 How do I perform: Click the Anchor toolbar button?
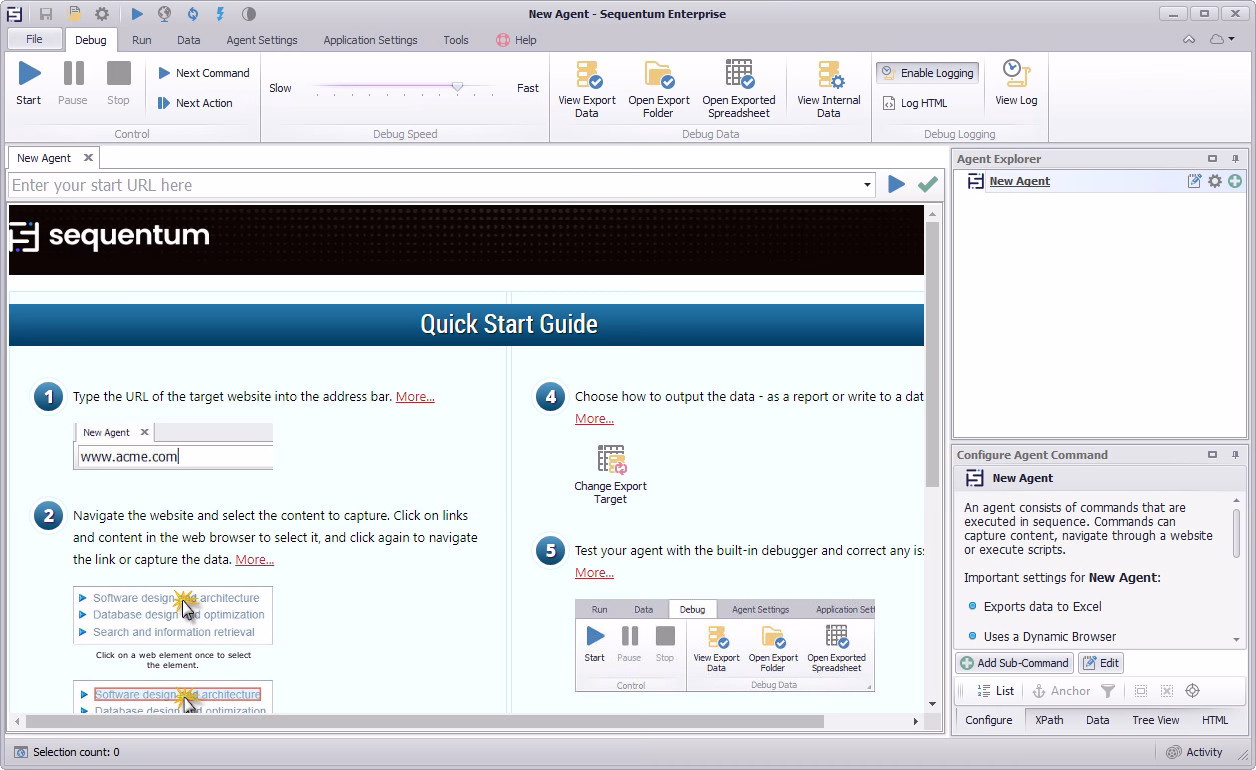pyautogui.click(x=1061, y=691)
